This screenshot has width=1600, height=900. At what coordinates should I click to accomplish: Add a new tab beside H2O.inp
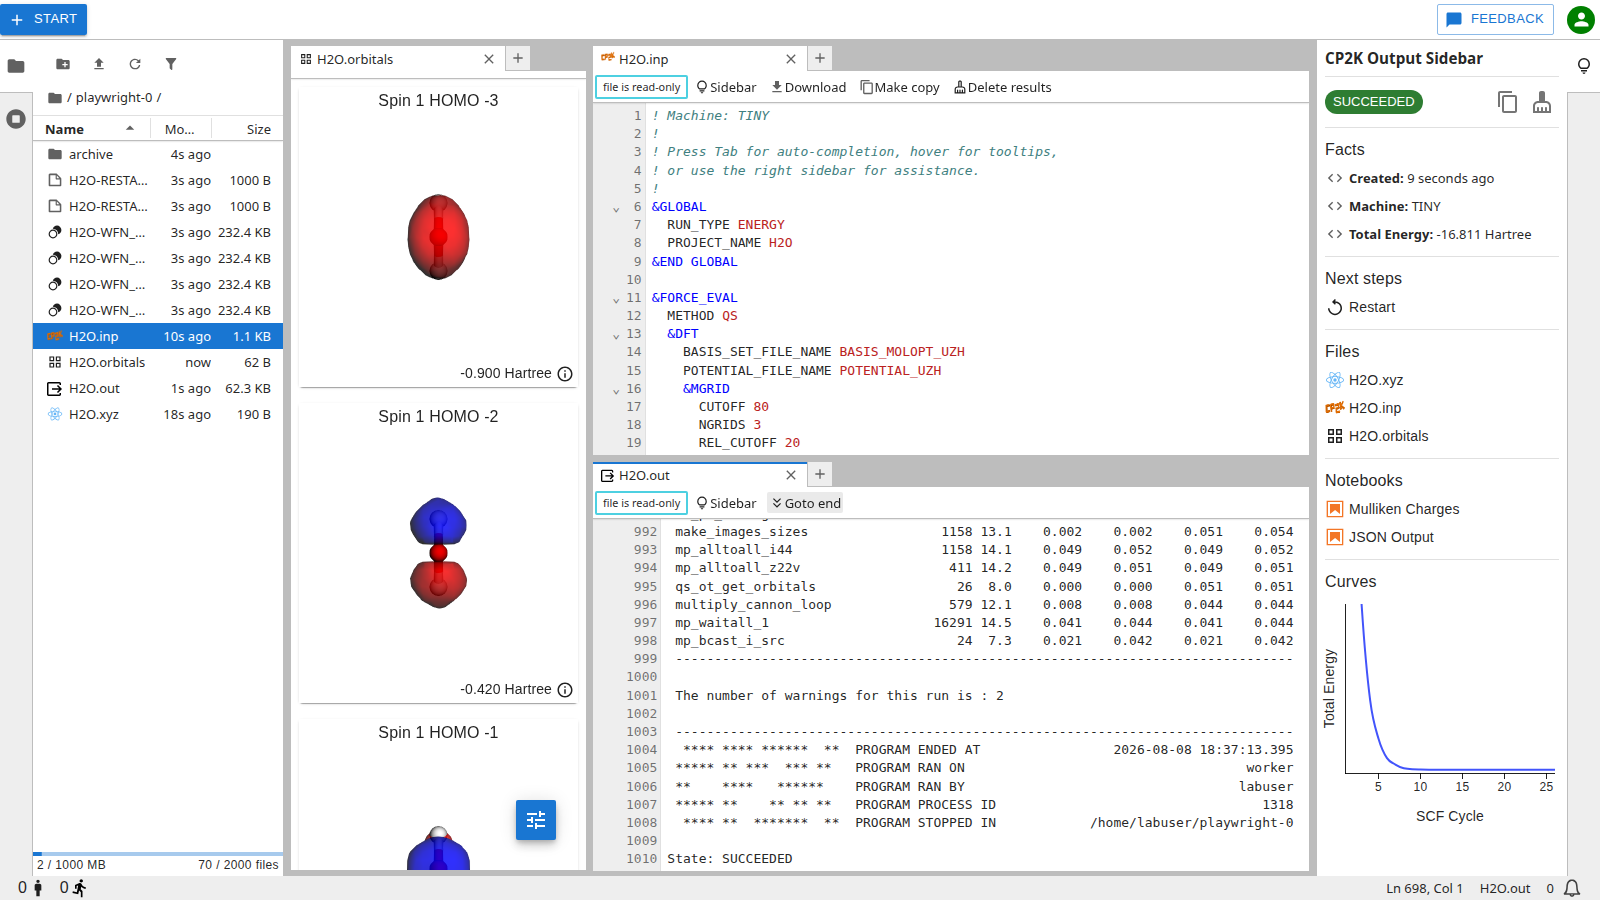pyautogui.click(x=820, y=58)
